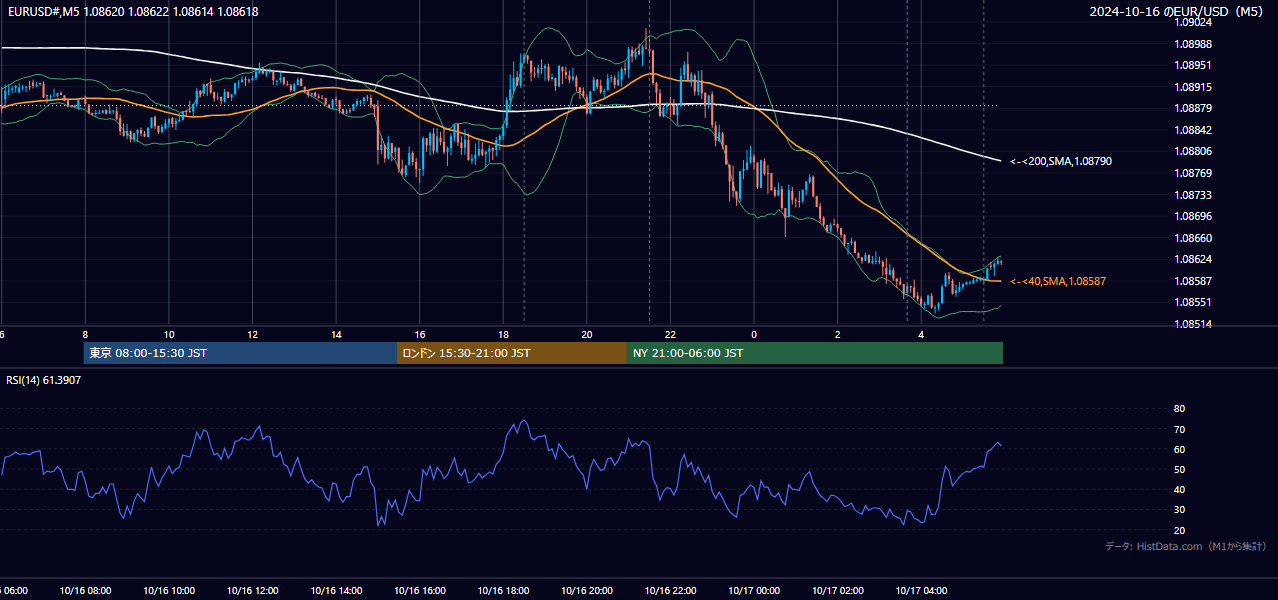Click the 10/16 22:00 date axis label
1278x600 pixels.
coord(671,591)
